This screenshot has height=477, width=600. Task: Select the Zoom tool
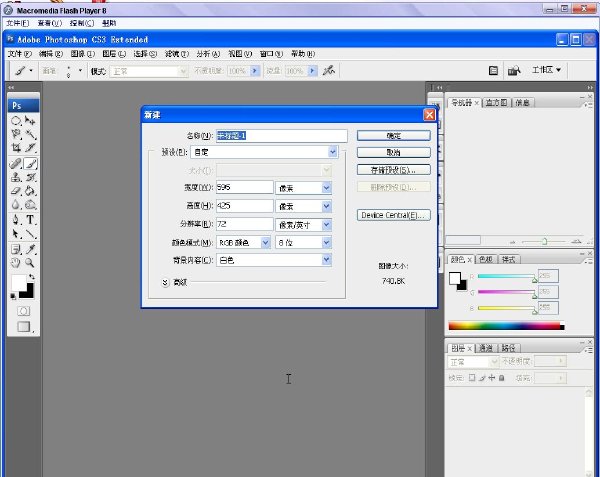point(30,263)
